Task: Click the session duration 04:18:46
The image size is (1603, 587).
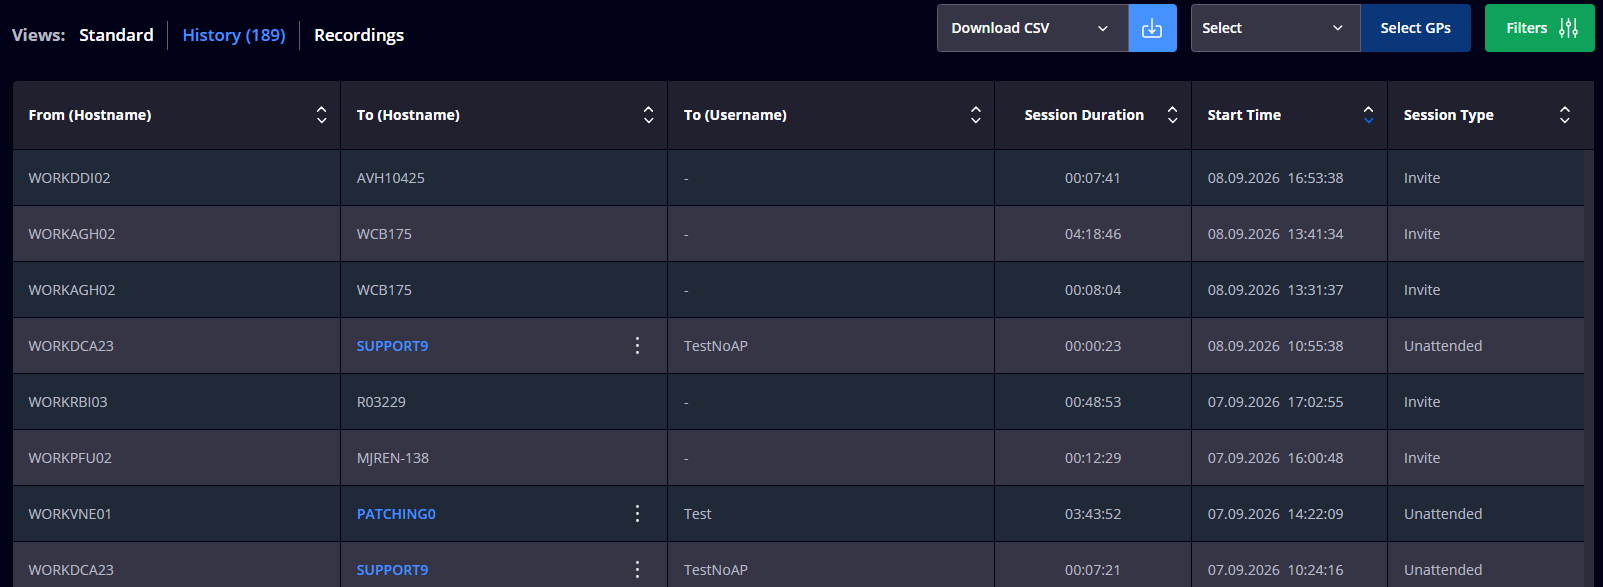Action: [1093, 234]
